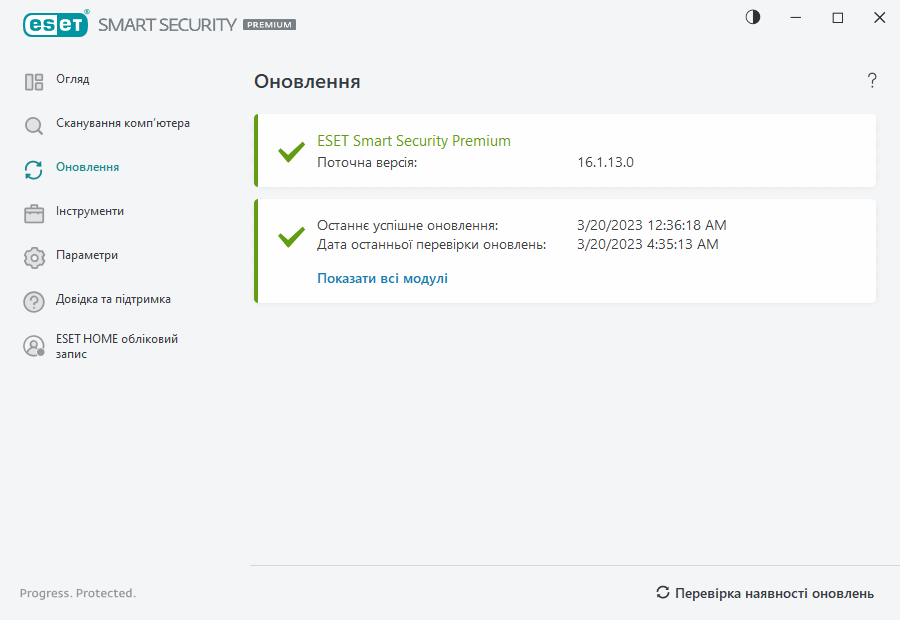Select Сканування комп'ютера in sidebar
The image size is (900, 620).
coord(123,123)
